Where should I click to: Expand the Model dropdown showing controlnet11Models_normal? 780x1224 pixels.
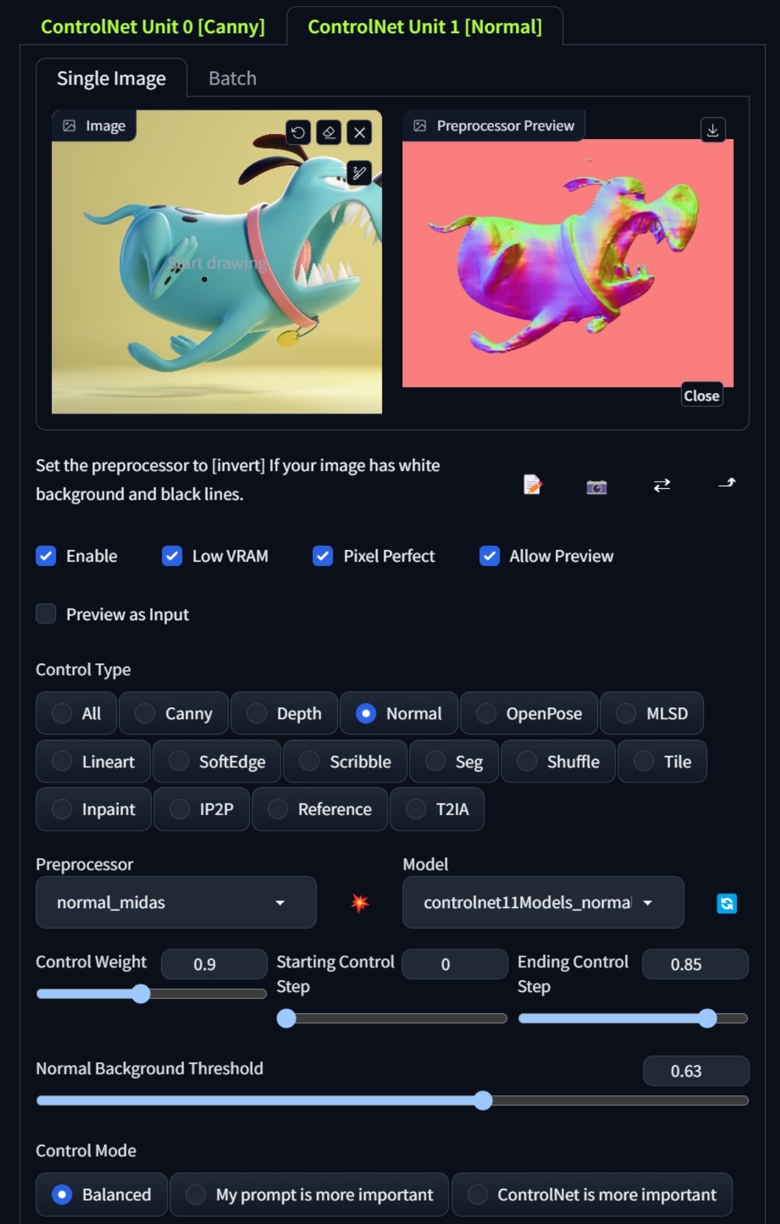(543, 902)
